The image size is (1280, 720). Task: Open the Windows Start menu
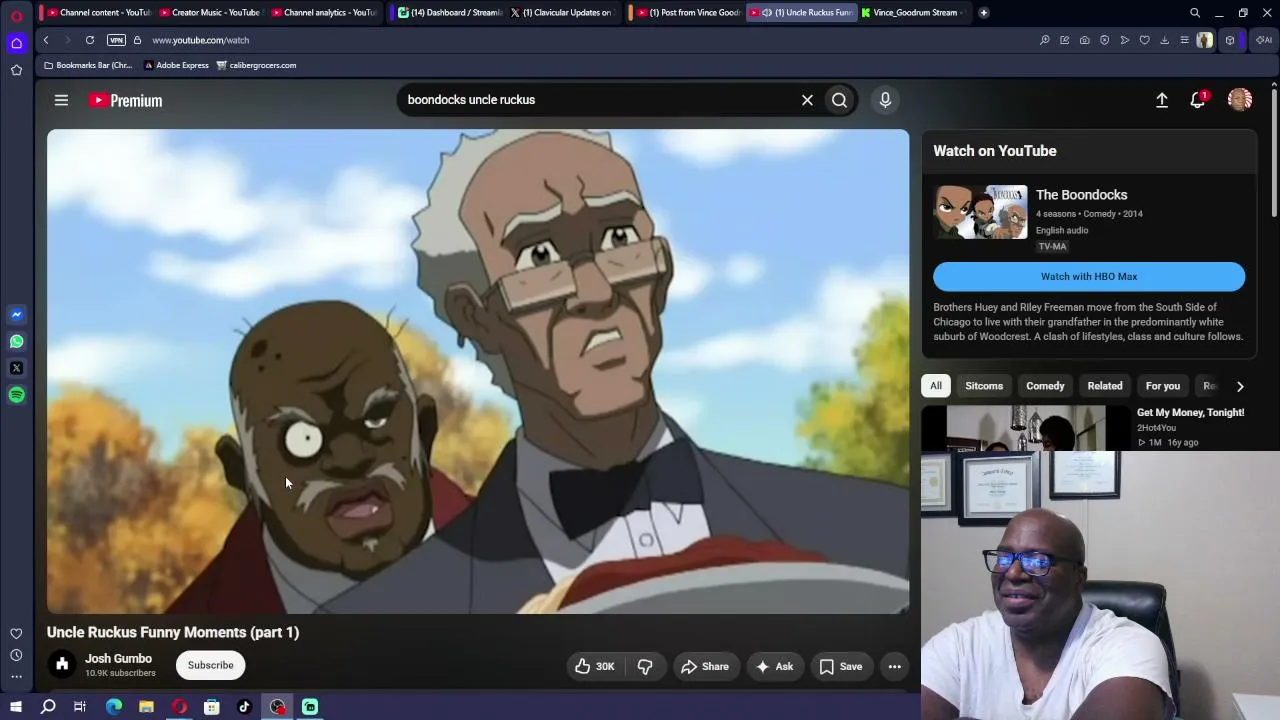[16, 707]
